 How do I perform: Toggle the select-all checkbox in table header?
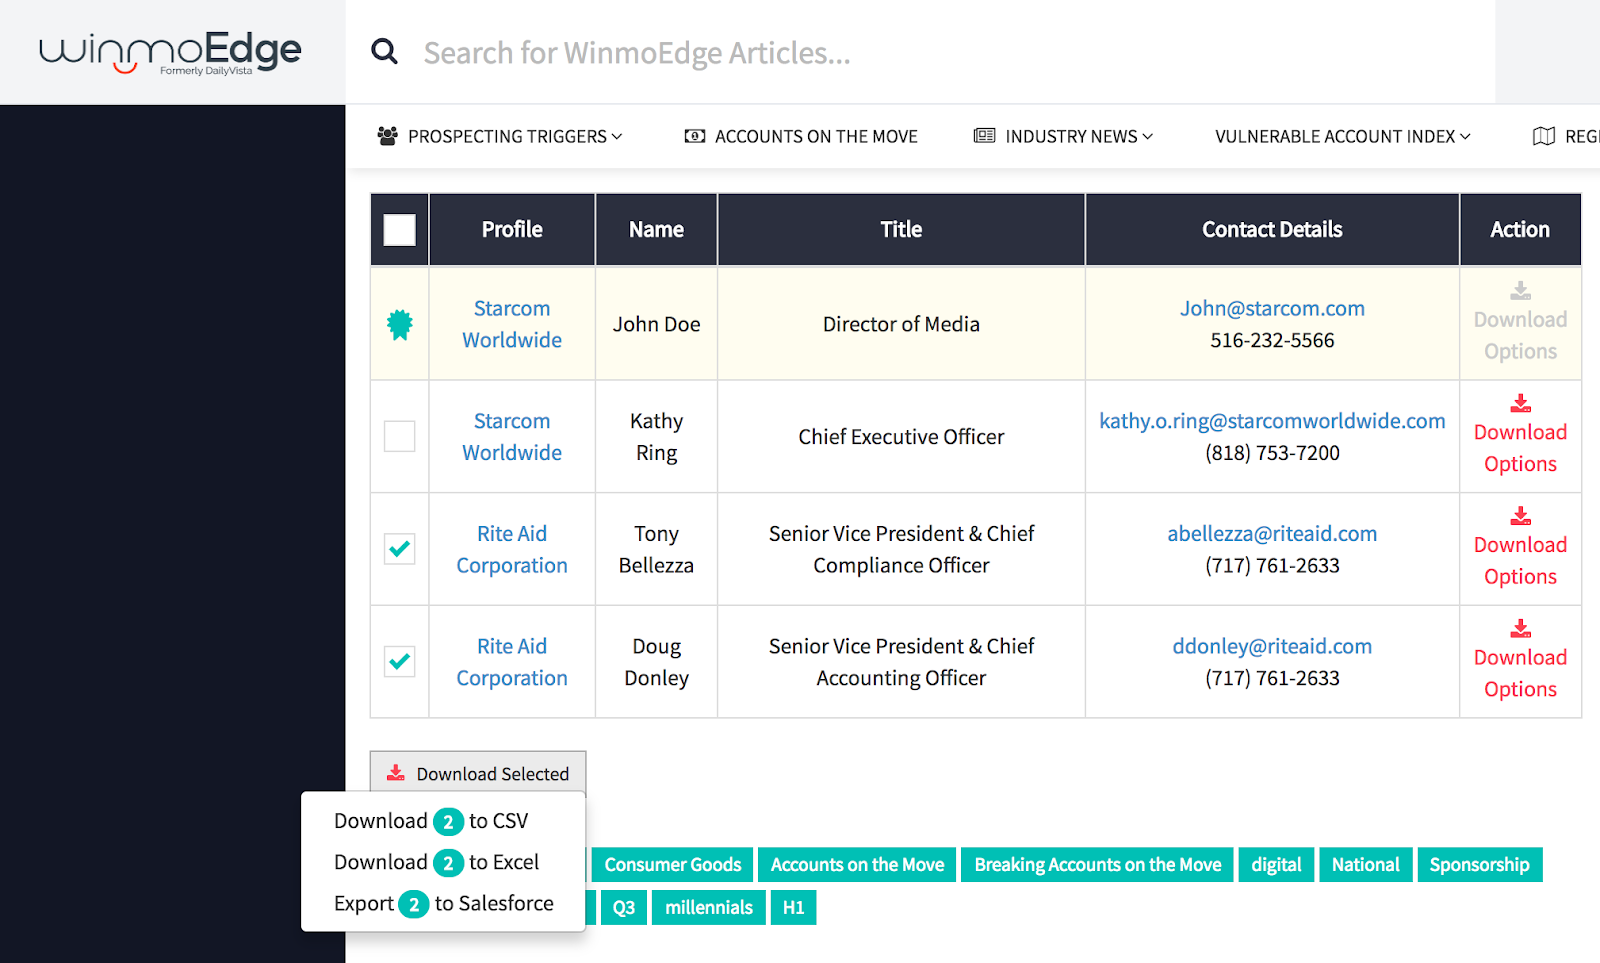coord(400,230)
